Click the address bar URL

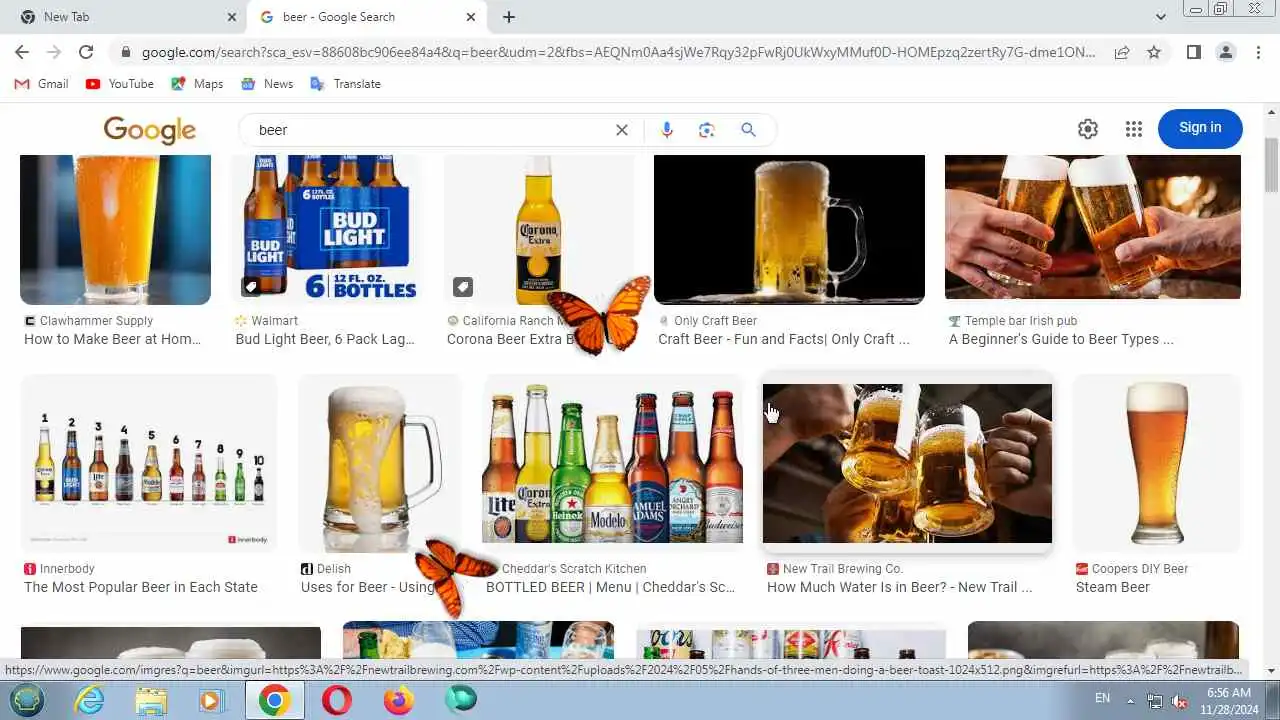(618, 52)
